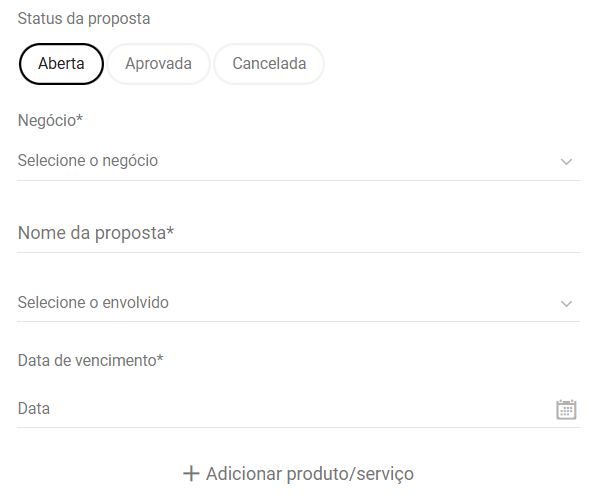Open the "Selecione o negócio" combo box

coord(298,161)
